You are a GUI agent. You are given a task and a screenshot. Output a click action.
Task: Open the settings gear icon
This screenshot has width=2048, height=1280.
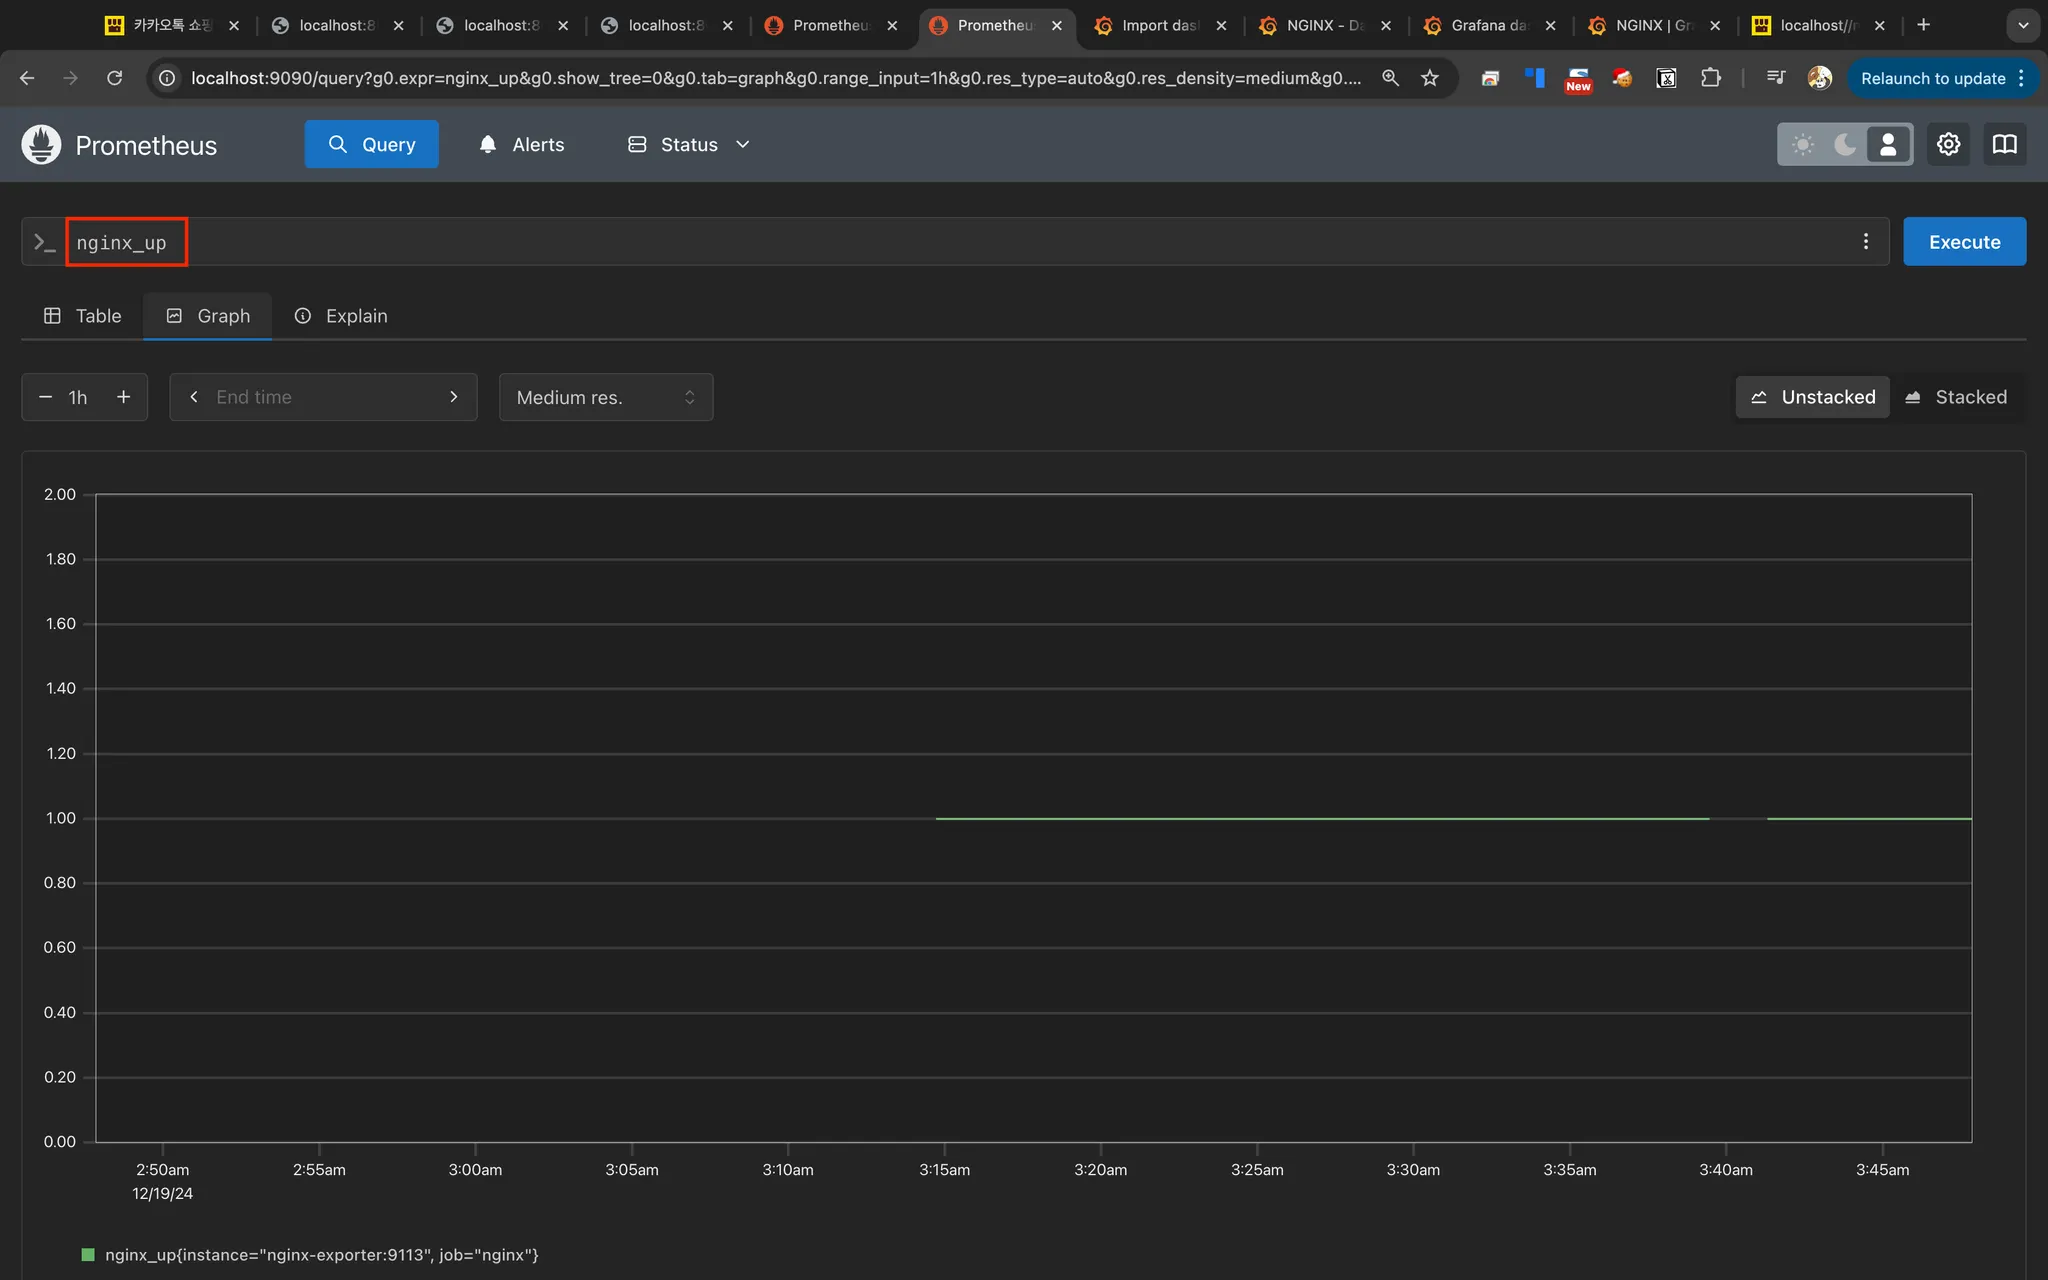[1948, 144]
